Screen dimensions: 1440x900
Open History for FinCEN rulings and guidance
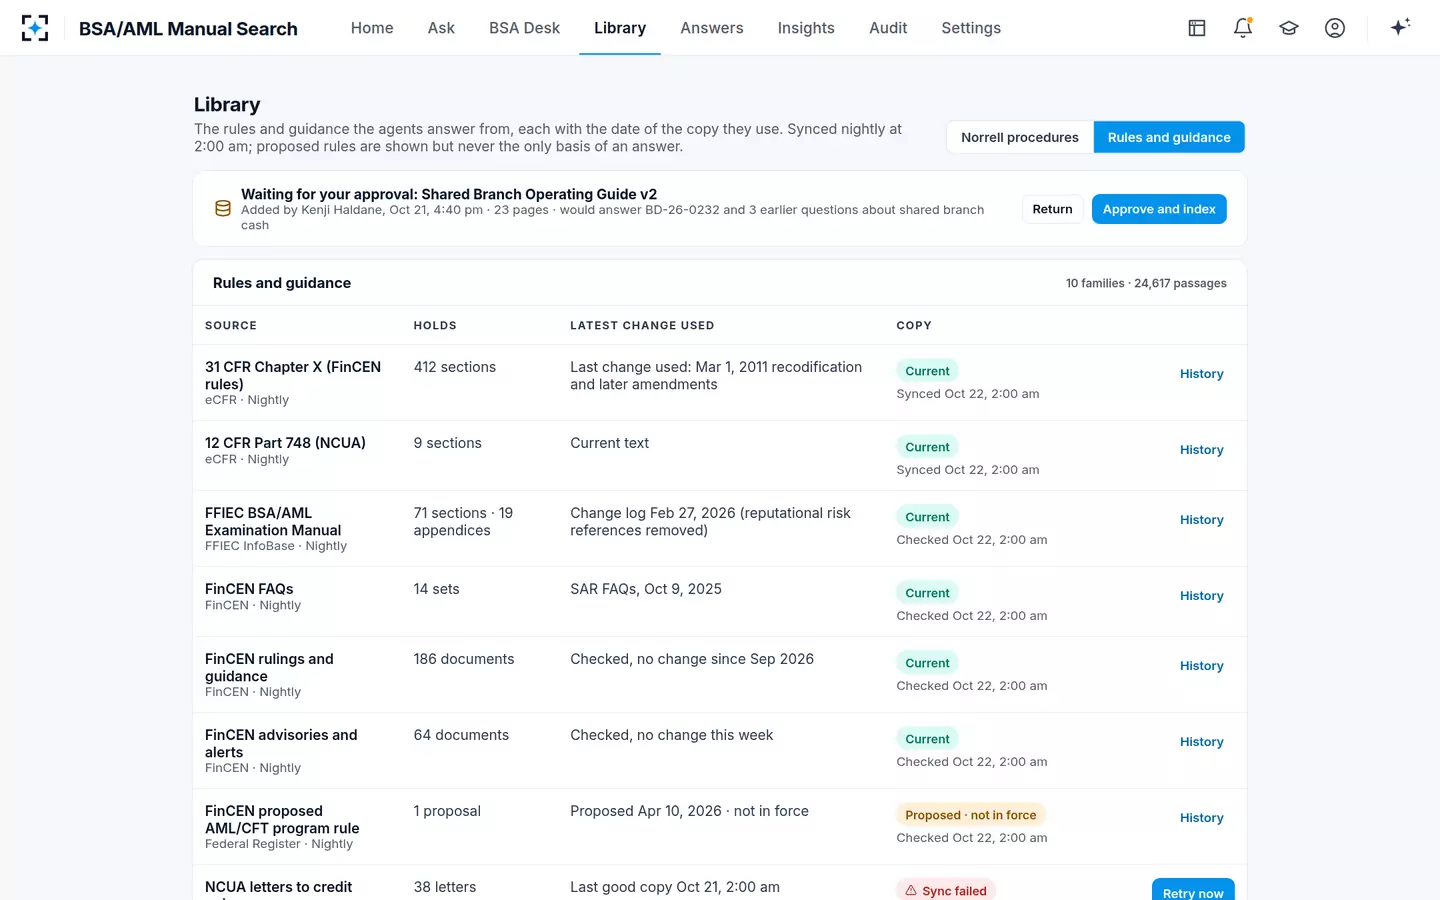pos(1202,666)
